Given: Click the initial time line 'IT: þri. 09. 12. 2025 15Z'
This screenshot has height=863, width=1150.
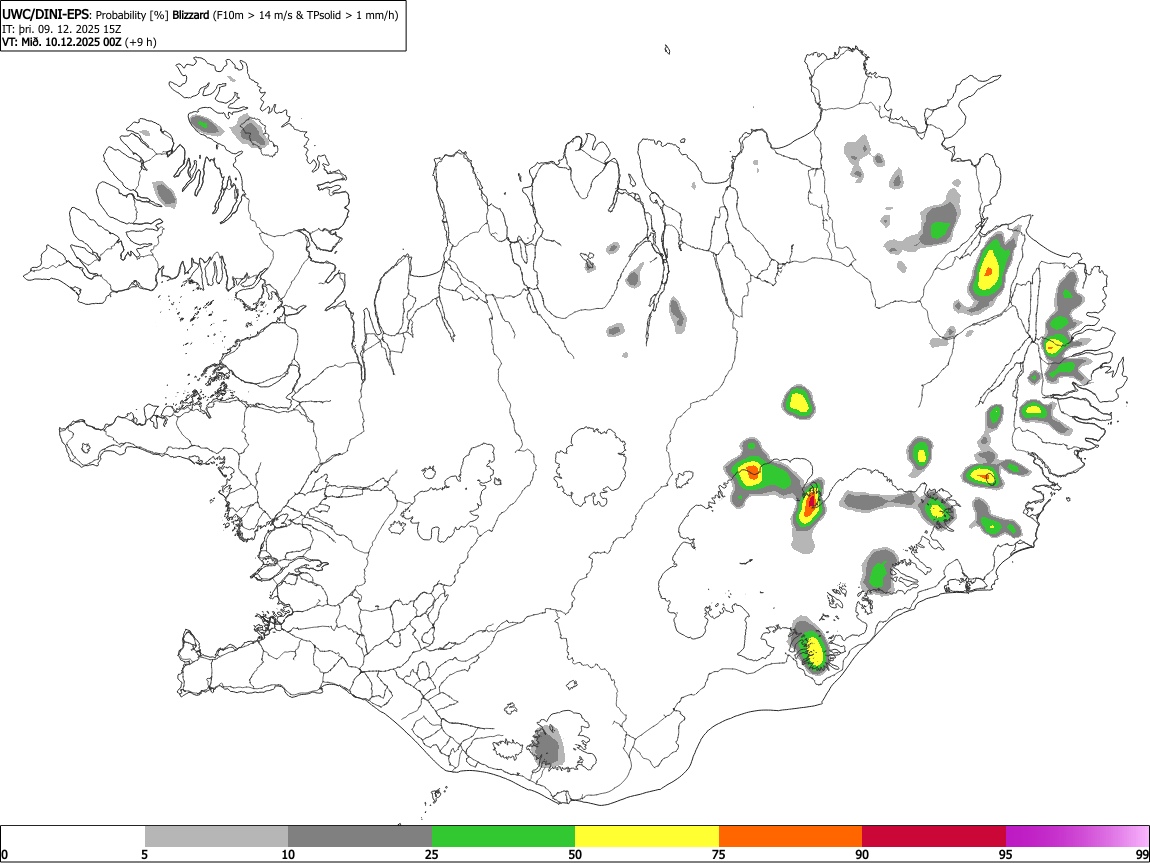Looking at the screenshot, I should [x=62, y=29].
